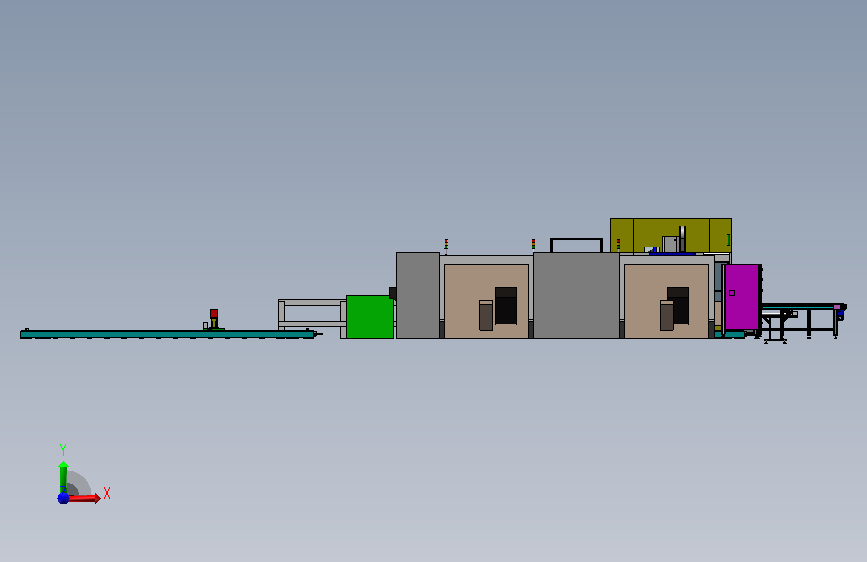
Task: Select the large center gray panel
Action: click(576, 295)
